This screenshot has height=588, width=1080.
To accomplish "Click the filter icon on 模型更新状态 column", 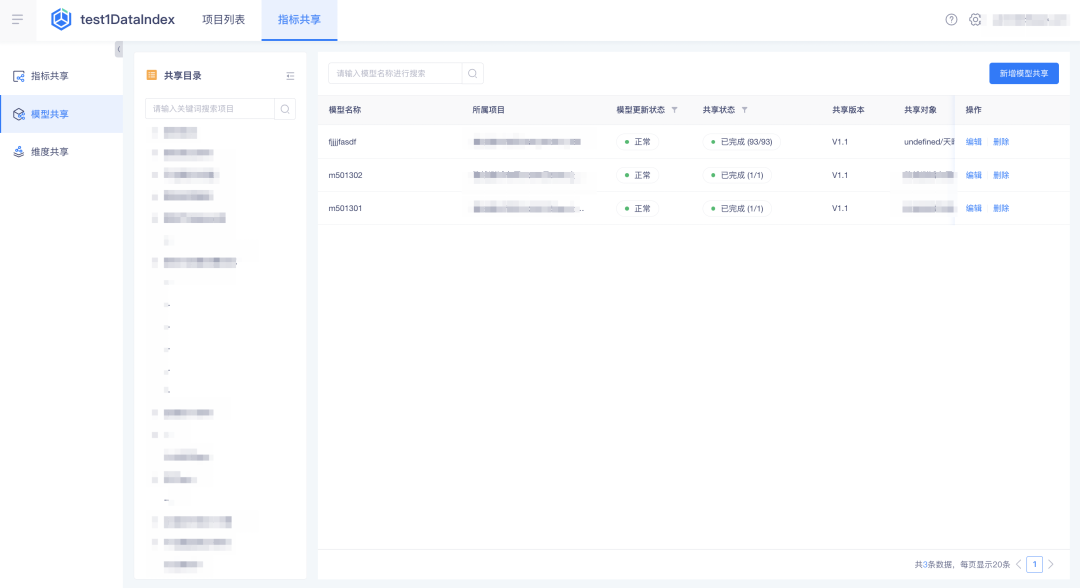I will 674,110.
